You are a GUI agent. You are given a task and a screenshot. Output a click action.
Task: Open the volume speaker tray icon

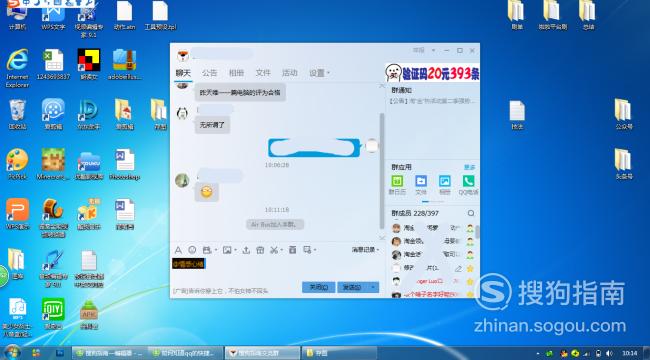click(609, 353)
